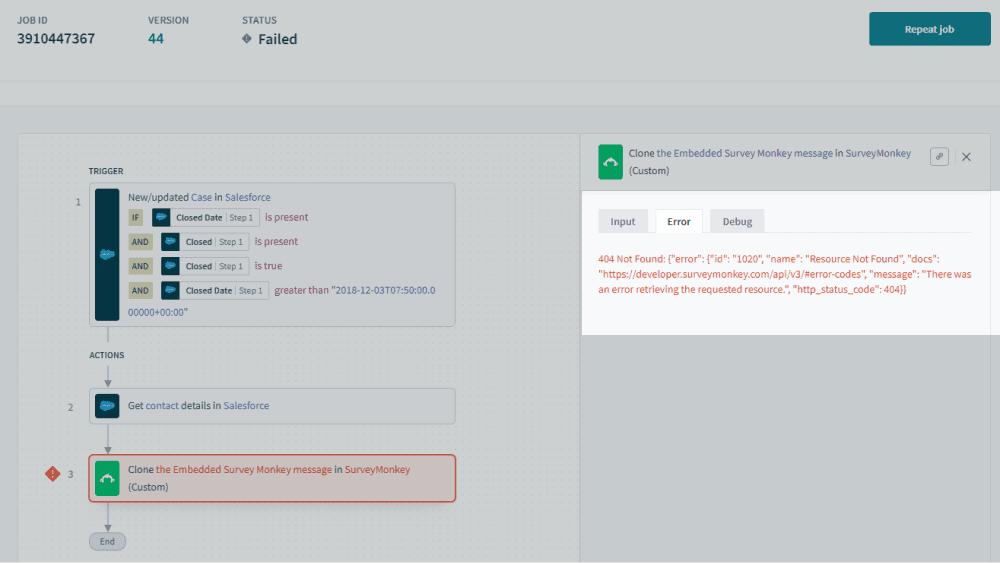Click SurveyMonkey icon on step 3
The height and width of the screenshot is (563, 1000).
pos(107,478)
